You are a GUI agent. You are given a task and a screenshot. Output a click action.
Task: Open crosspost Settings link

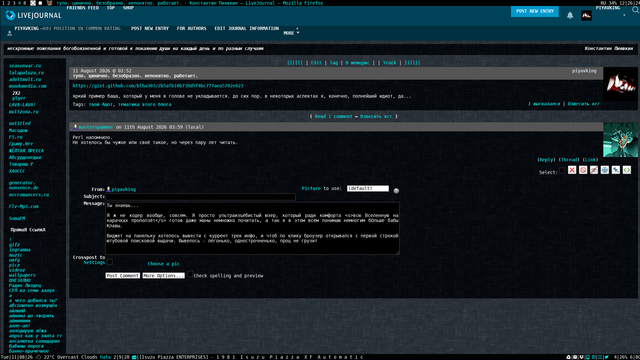click(x=94, y=262)
